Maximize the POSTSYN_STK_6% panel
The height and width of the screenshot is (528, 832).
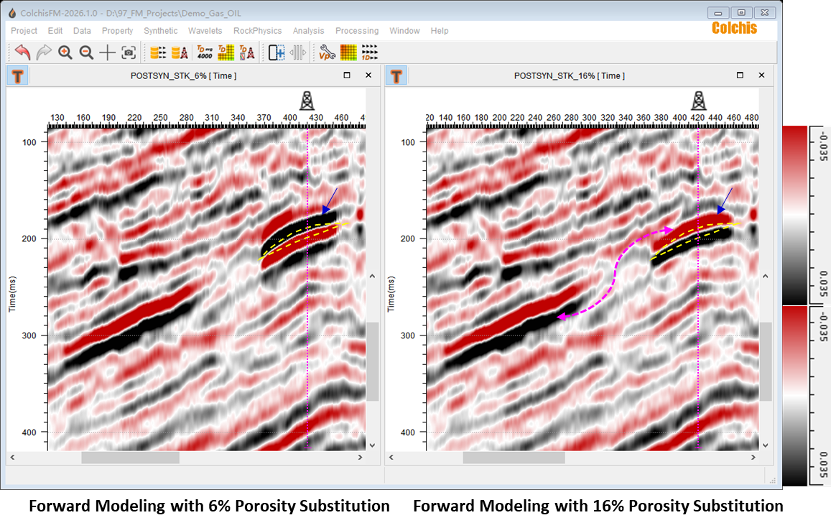tap(347, 75)
